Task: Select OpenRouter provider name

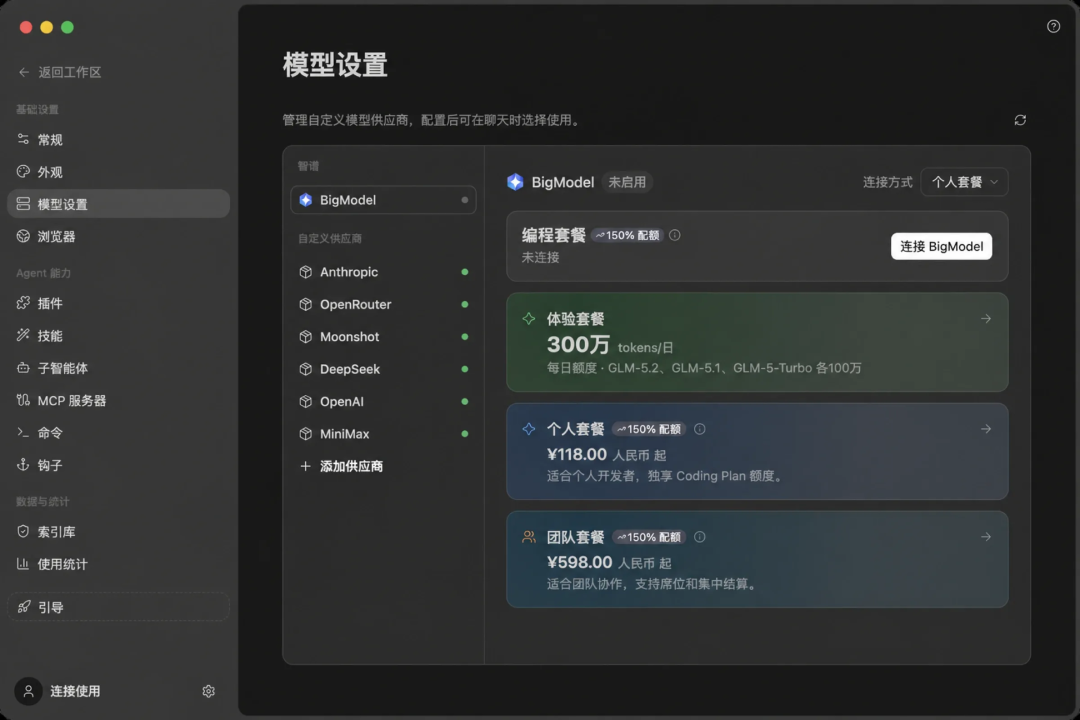Action: pos(355,305)
